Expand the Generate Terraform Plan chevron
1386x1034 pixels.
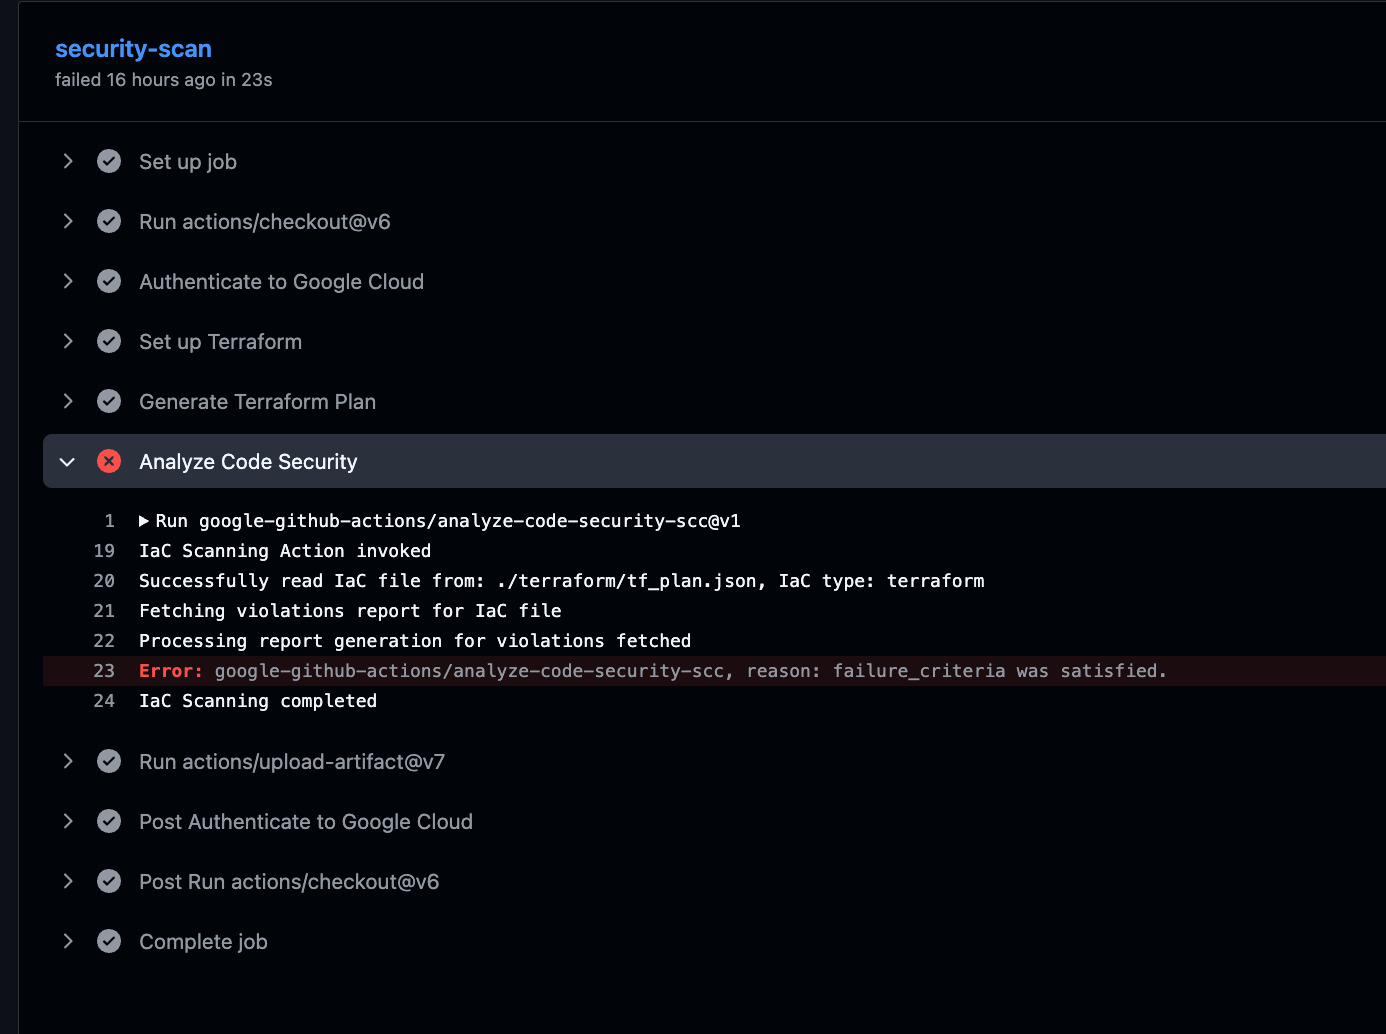point(68,401)
